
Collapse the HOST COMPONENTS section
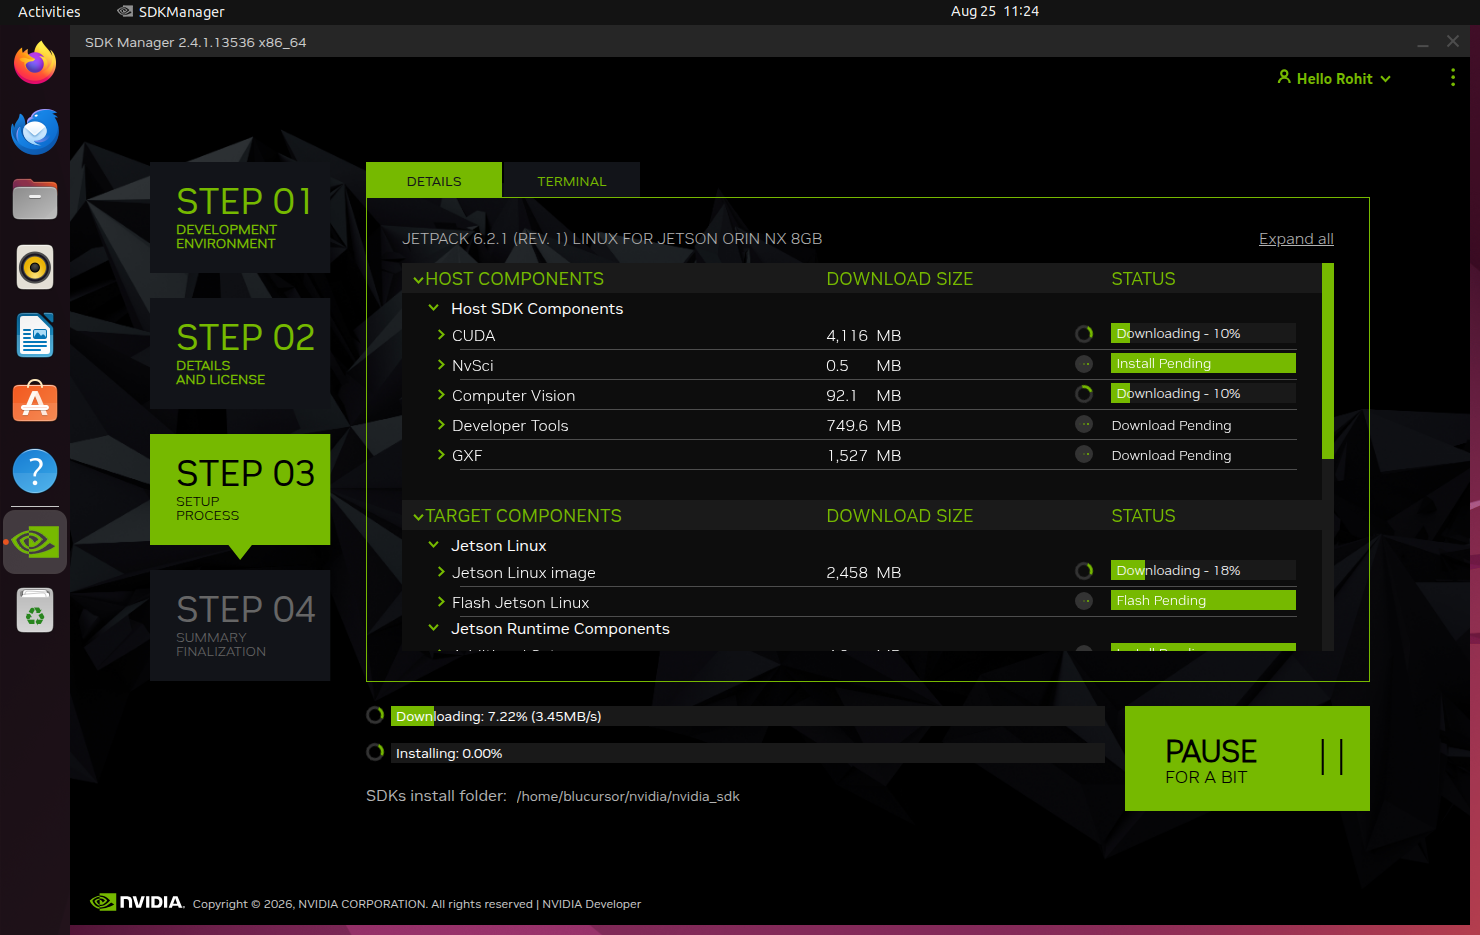(419, 280)
